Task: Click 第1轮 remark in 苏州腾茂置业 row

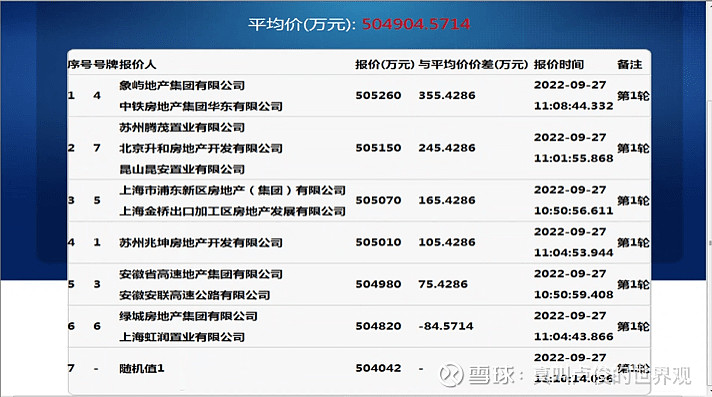Action: (633, 148)
